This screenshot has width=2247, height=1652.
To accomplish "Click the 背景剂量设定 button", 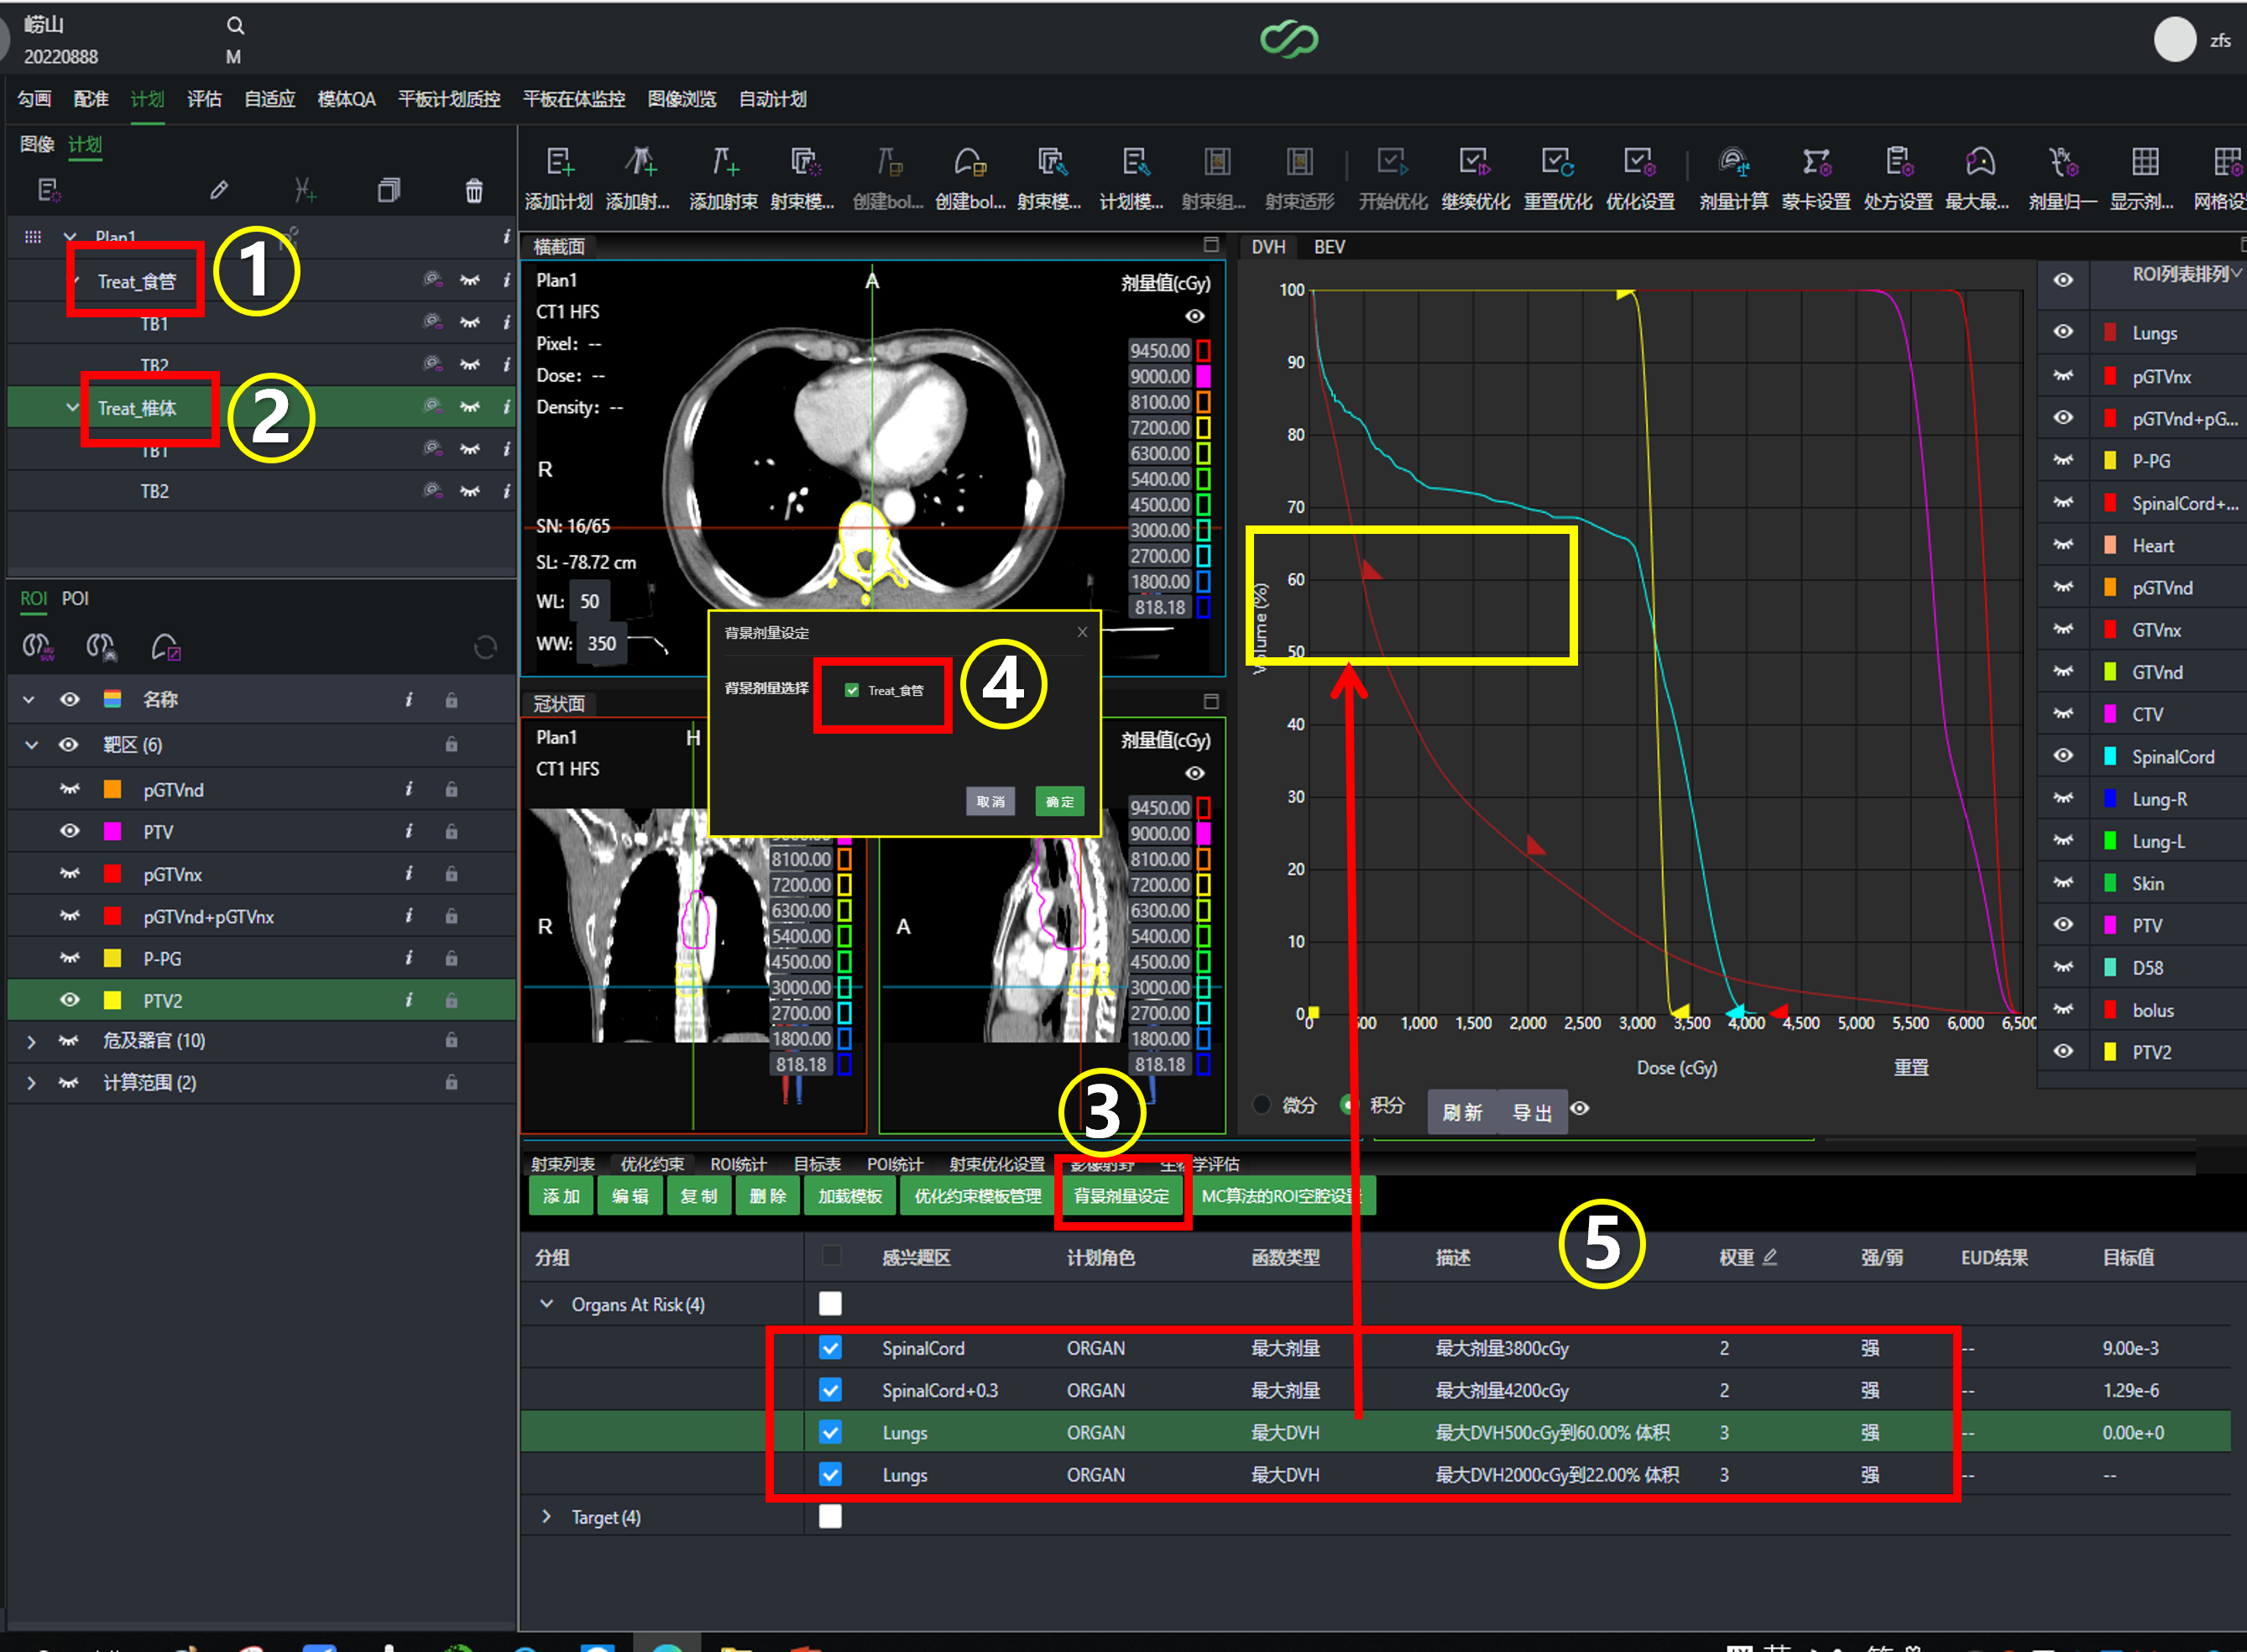I will 1121,1196.
